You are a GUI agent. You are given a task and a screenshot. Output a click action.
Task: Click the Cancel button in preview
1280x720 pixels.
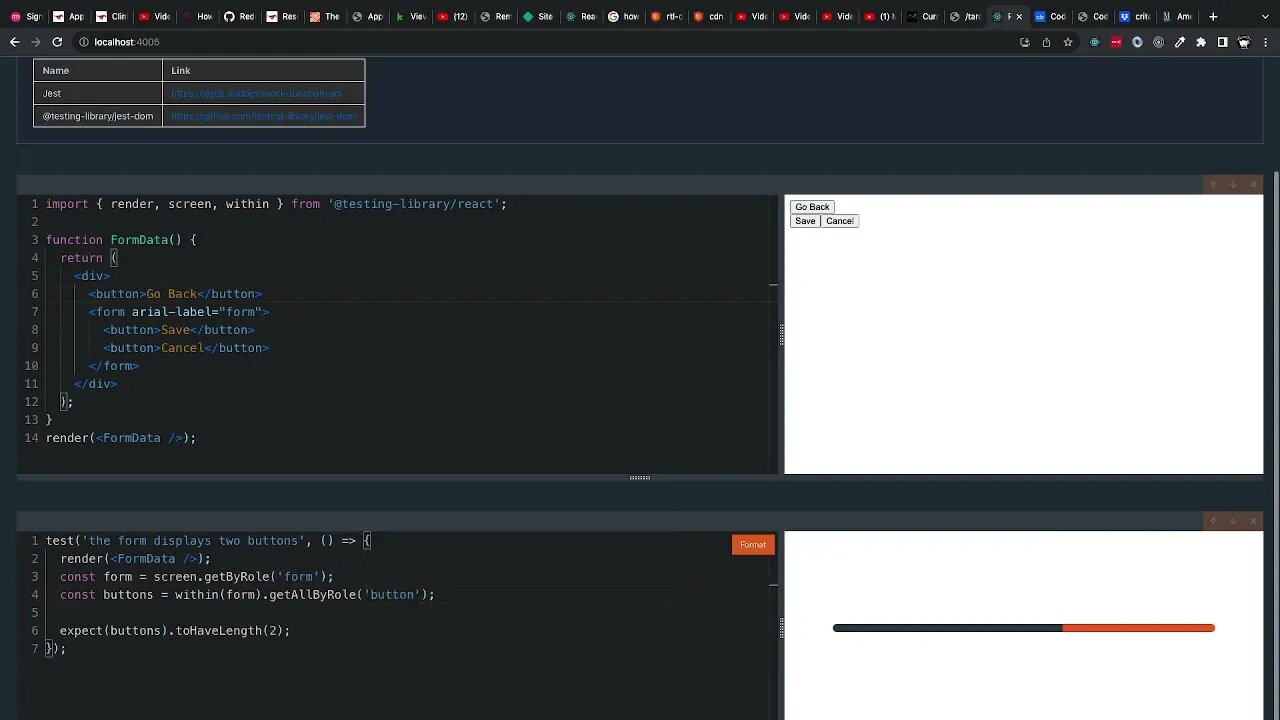click(839, 221)
